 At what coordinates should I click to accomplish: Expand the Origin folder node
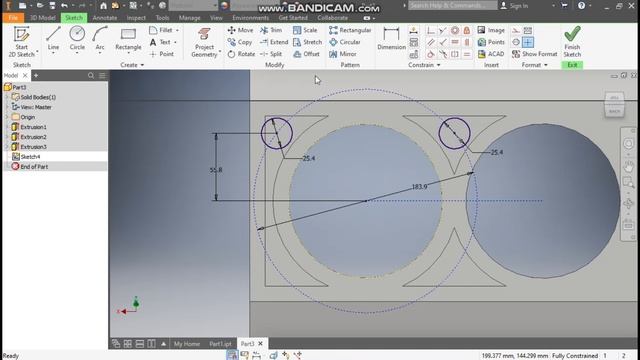point(7,117)
